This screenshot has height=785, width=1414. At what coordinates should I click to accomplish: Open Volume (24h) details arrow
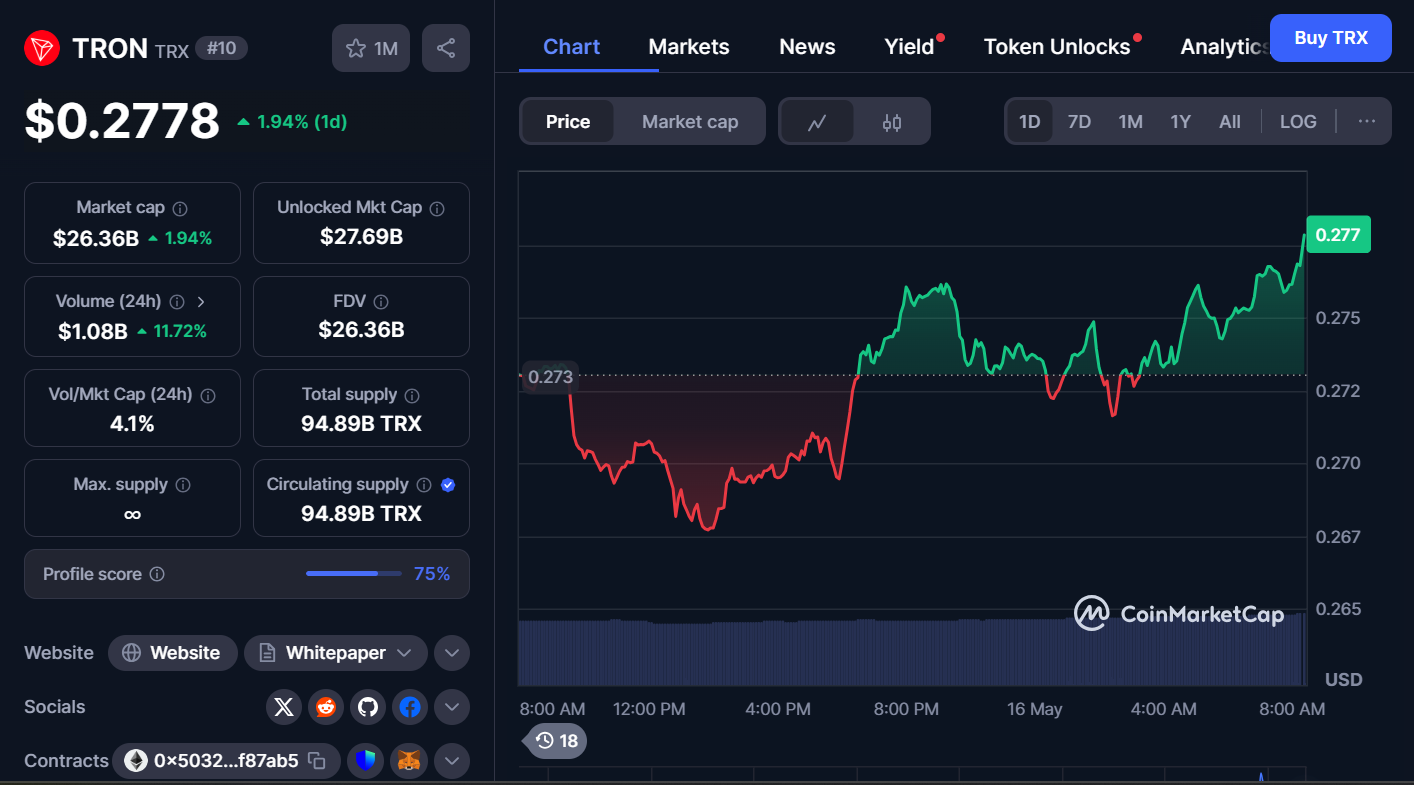(x=201, y=302)
